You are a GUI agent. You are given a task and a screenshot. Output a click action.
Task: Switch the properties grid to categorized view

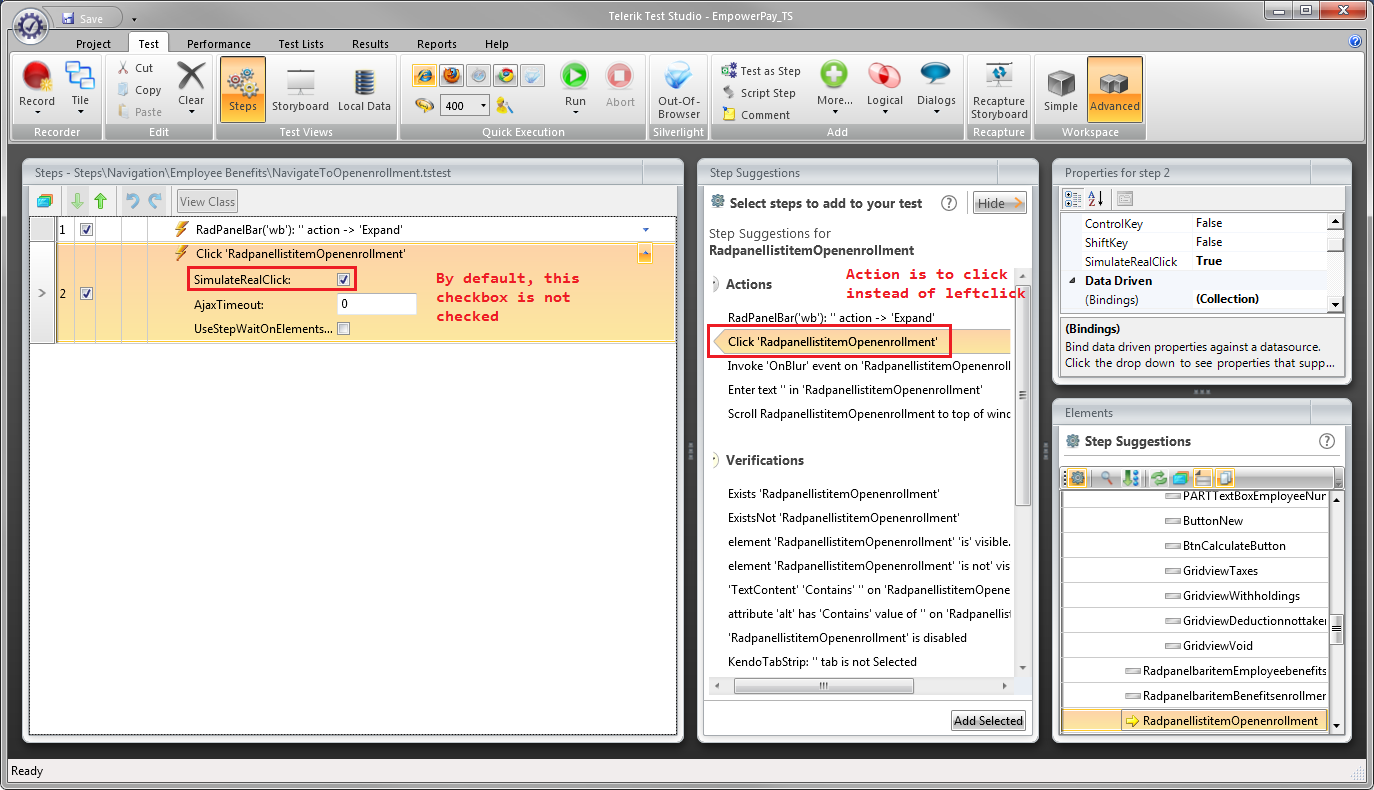pos(1073,199)
